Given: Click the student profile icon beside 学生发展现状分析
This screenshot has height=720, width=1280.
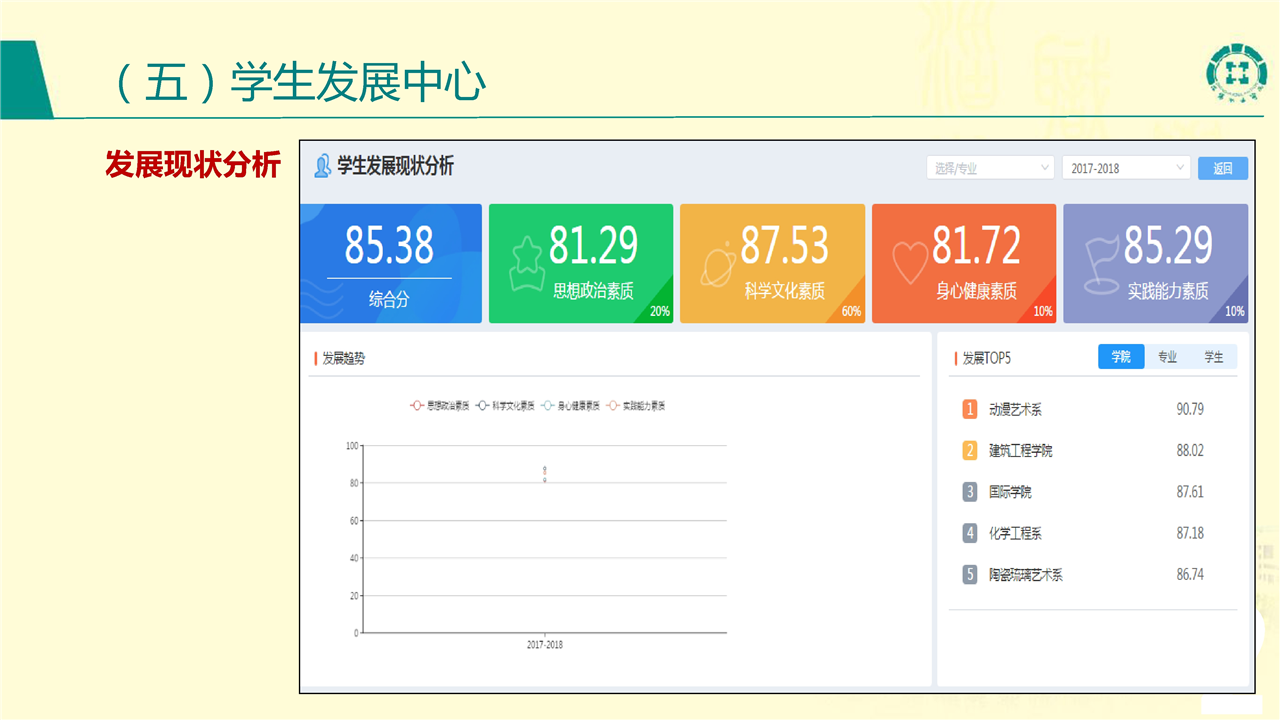Looking at the screenshot, I should coord(322,166).
